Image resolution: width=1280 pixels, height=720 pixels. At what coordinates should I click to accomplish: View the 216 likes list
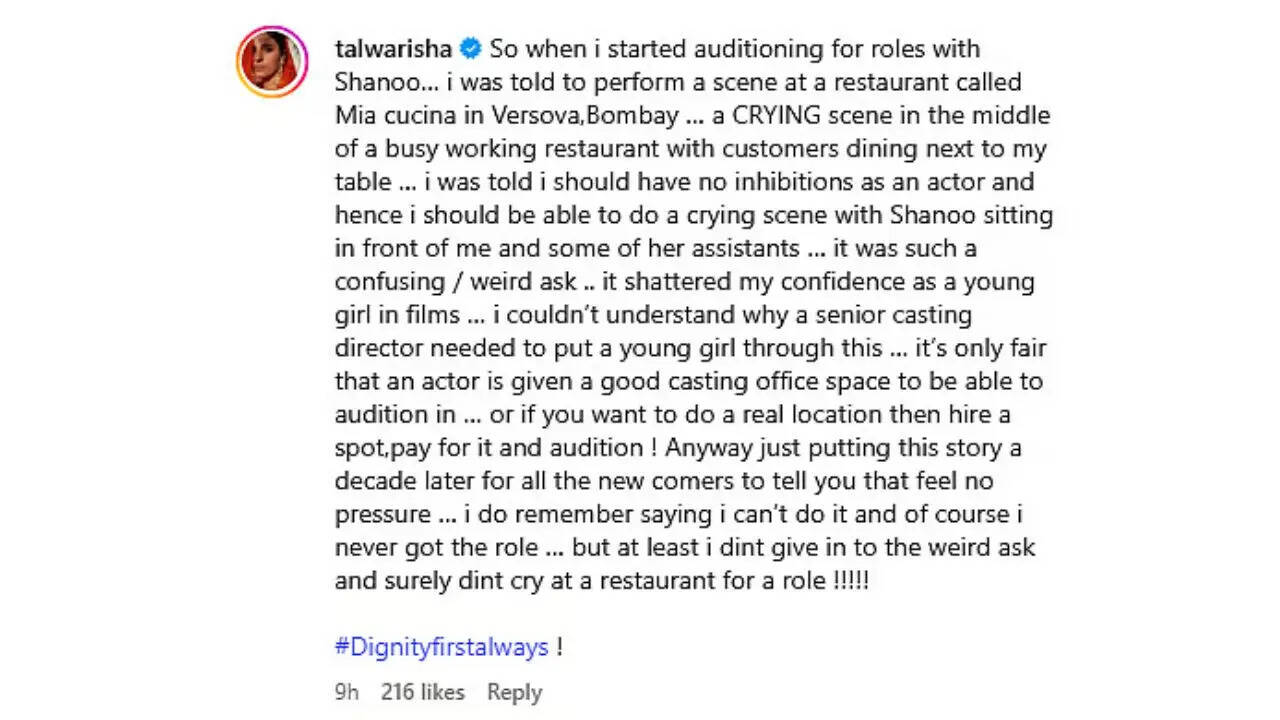(422, 692)
